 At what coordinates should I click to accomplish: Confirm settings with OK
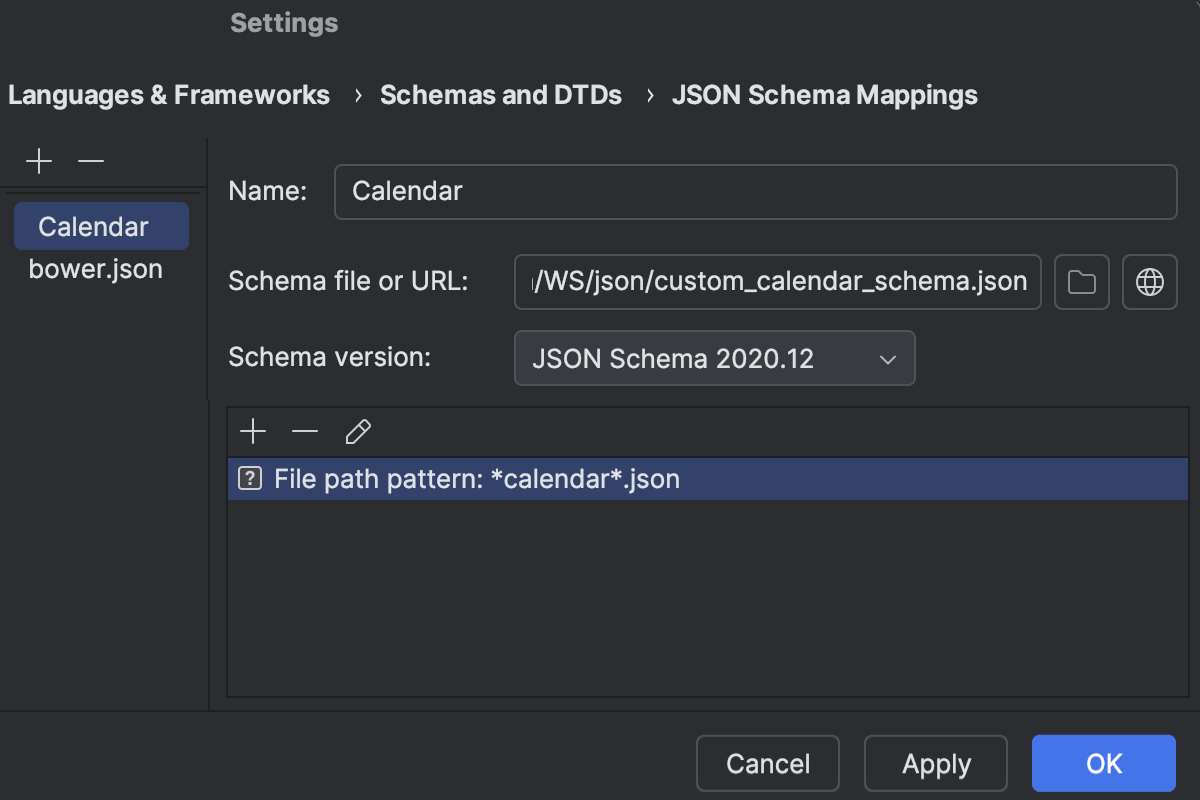coord(1103,763)
